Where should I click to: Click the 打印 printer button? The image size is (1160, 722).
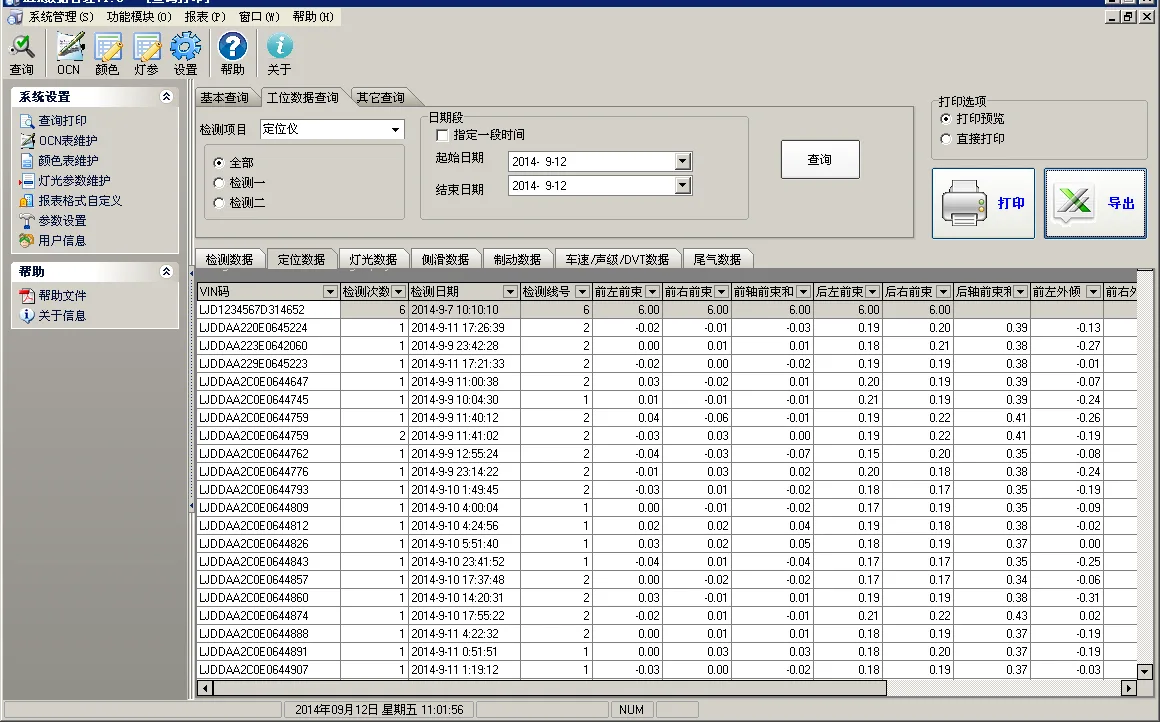point(983,203)
